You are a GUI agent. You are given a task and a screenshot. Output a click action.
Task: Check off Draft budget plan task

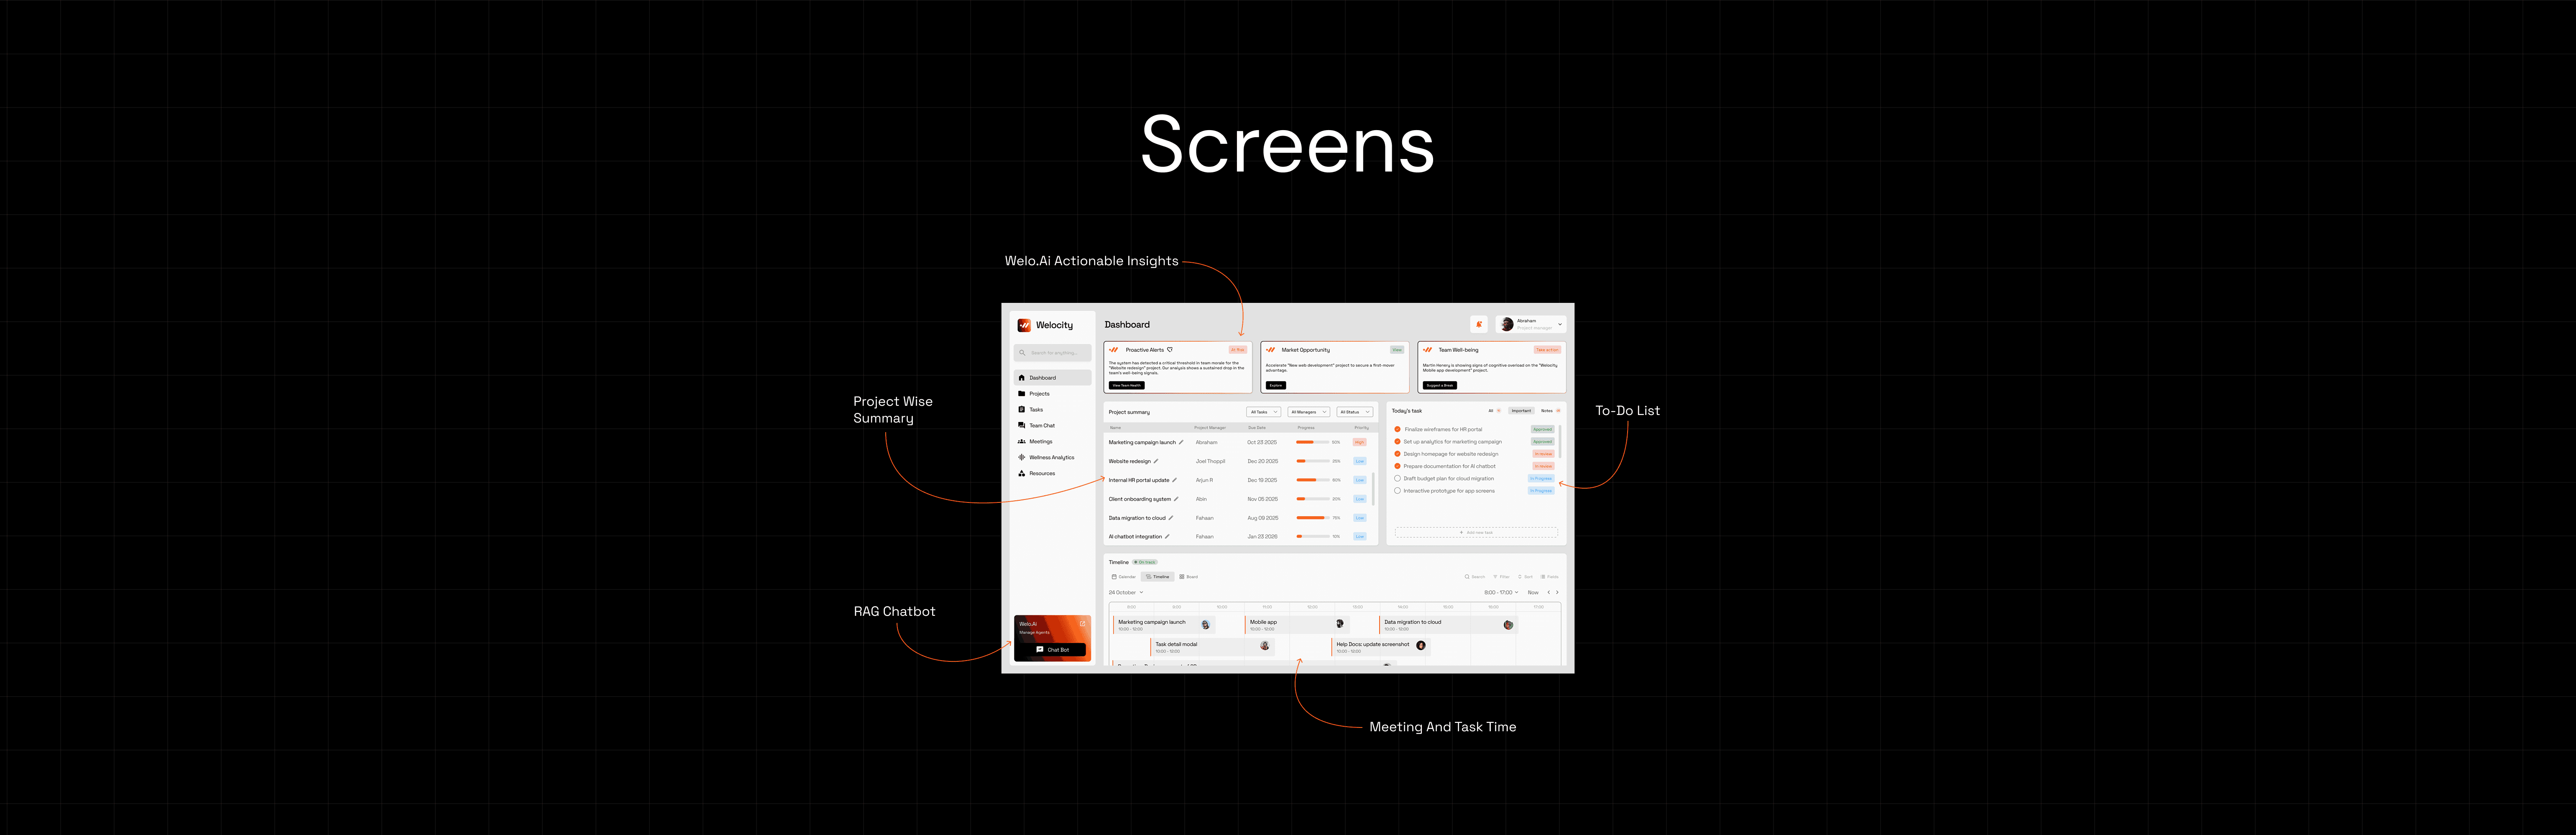pos(1397,479)
